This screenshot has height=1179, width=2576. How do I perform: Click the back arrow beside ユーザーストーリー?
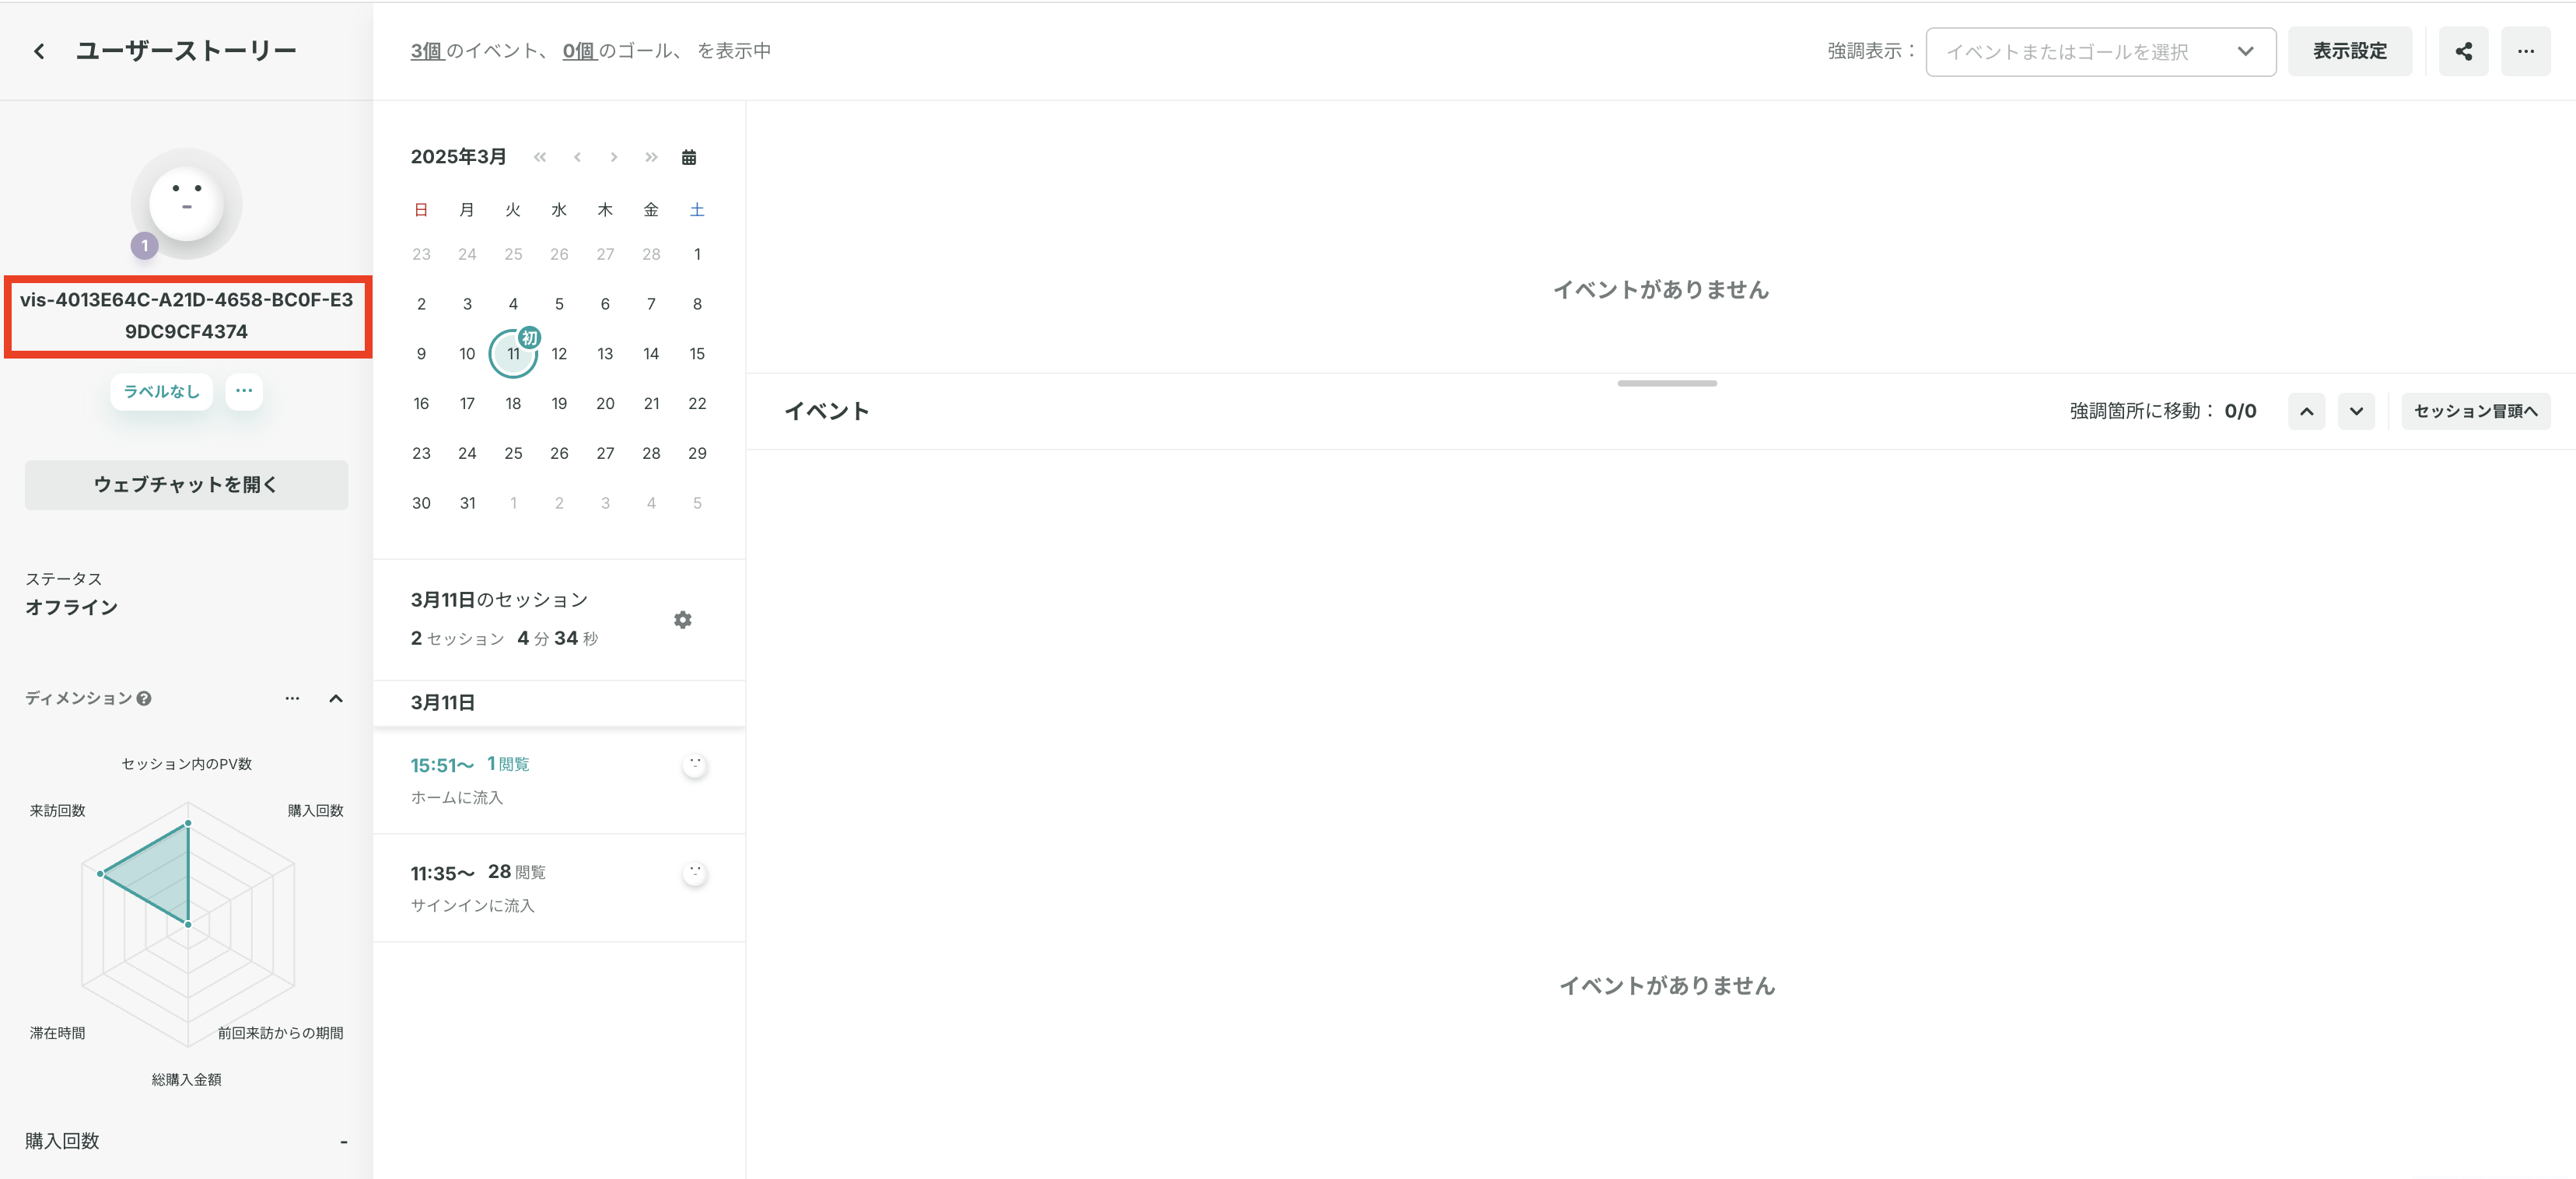coord(39,51)
